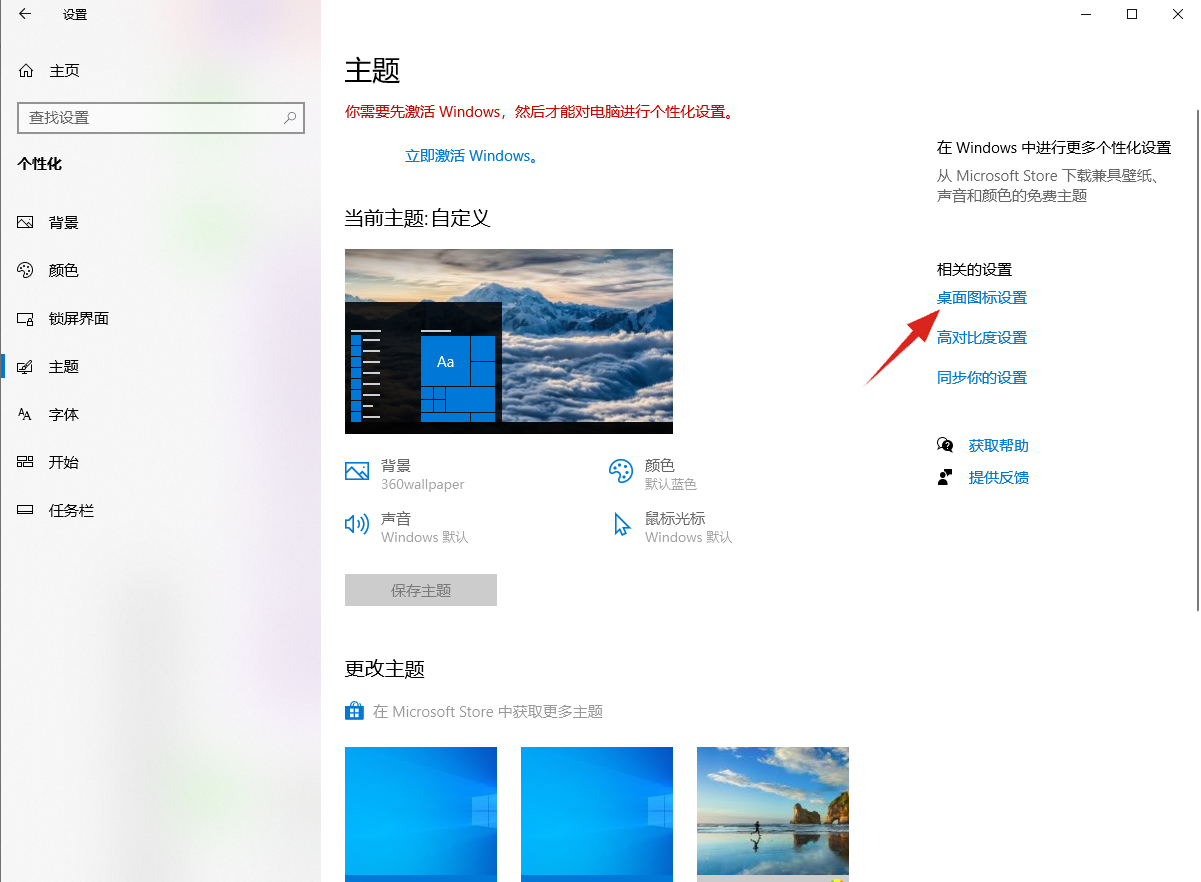Click the current theme preview image
1201x882 pixels.
coord(509,341)
